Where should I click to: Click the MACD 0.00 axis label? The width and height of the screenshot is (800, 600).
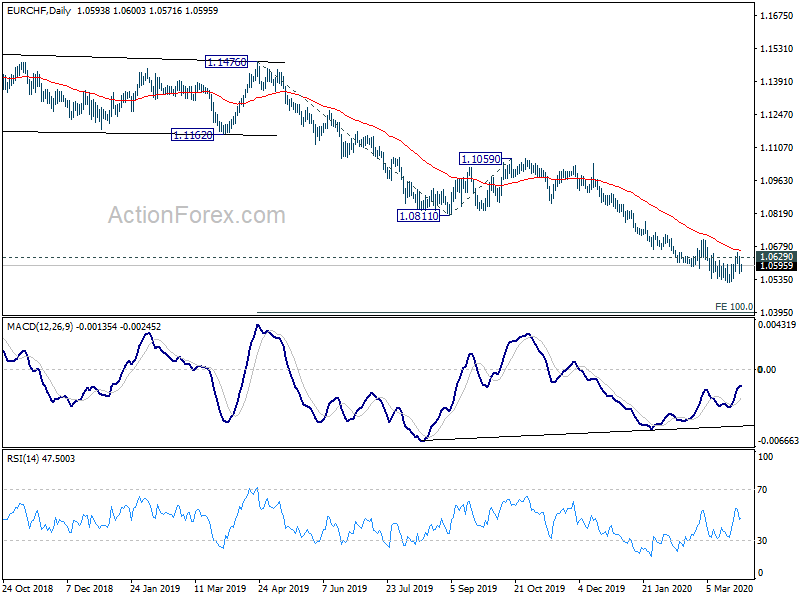click(x=767, y=369)
